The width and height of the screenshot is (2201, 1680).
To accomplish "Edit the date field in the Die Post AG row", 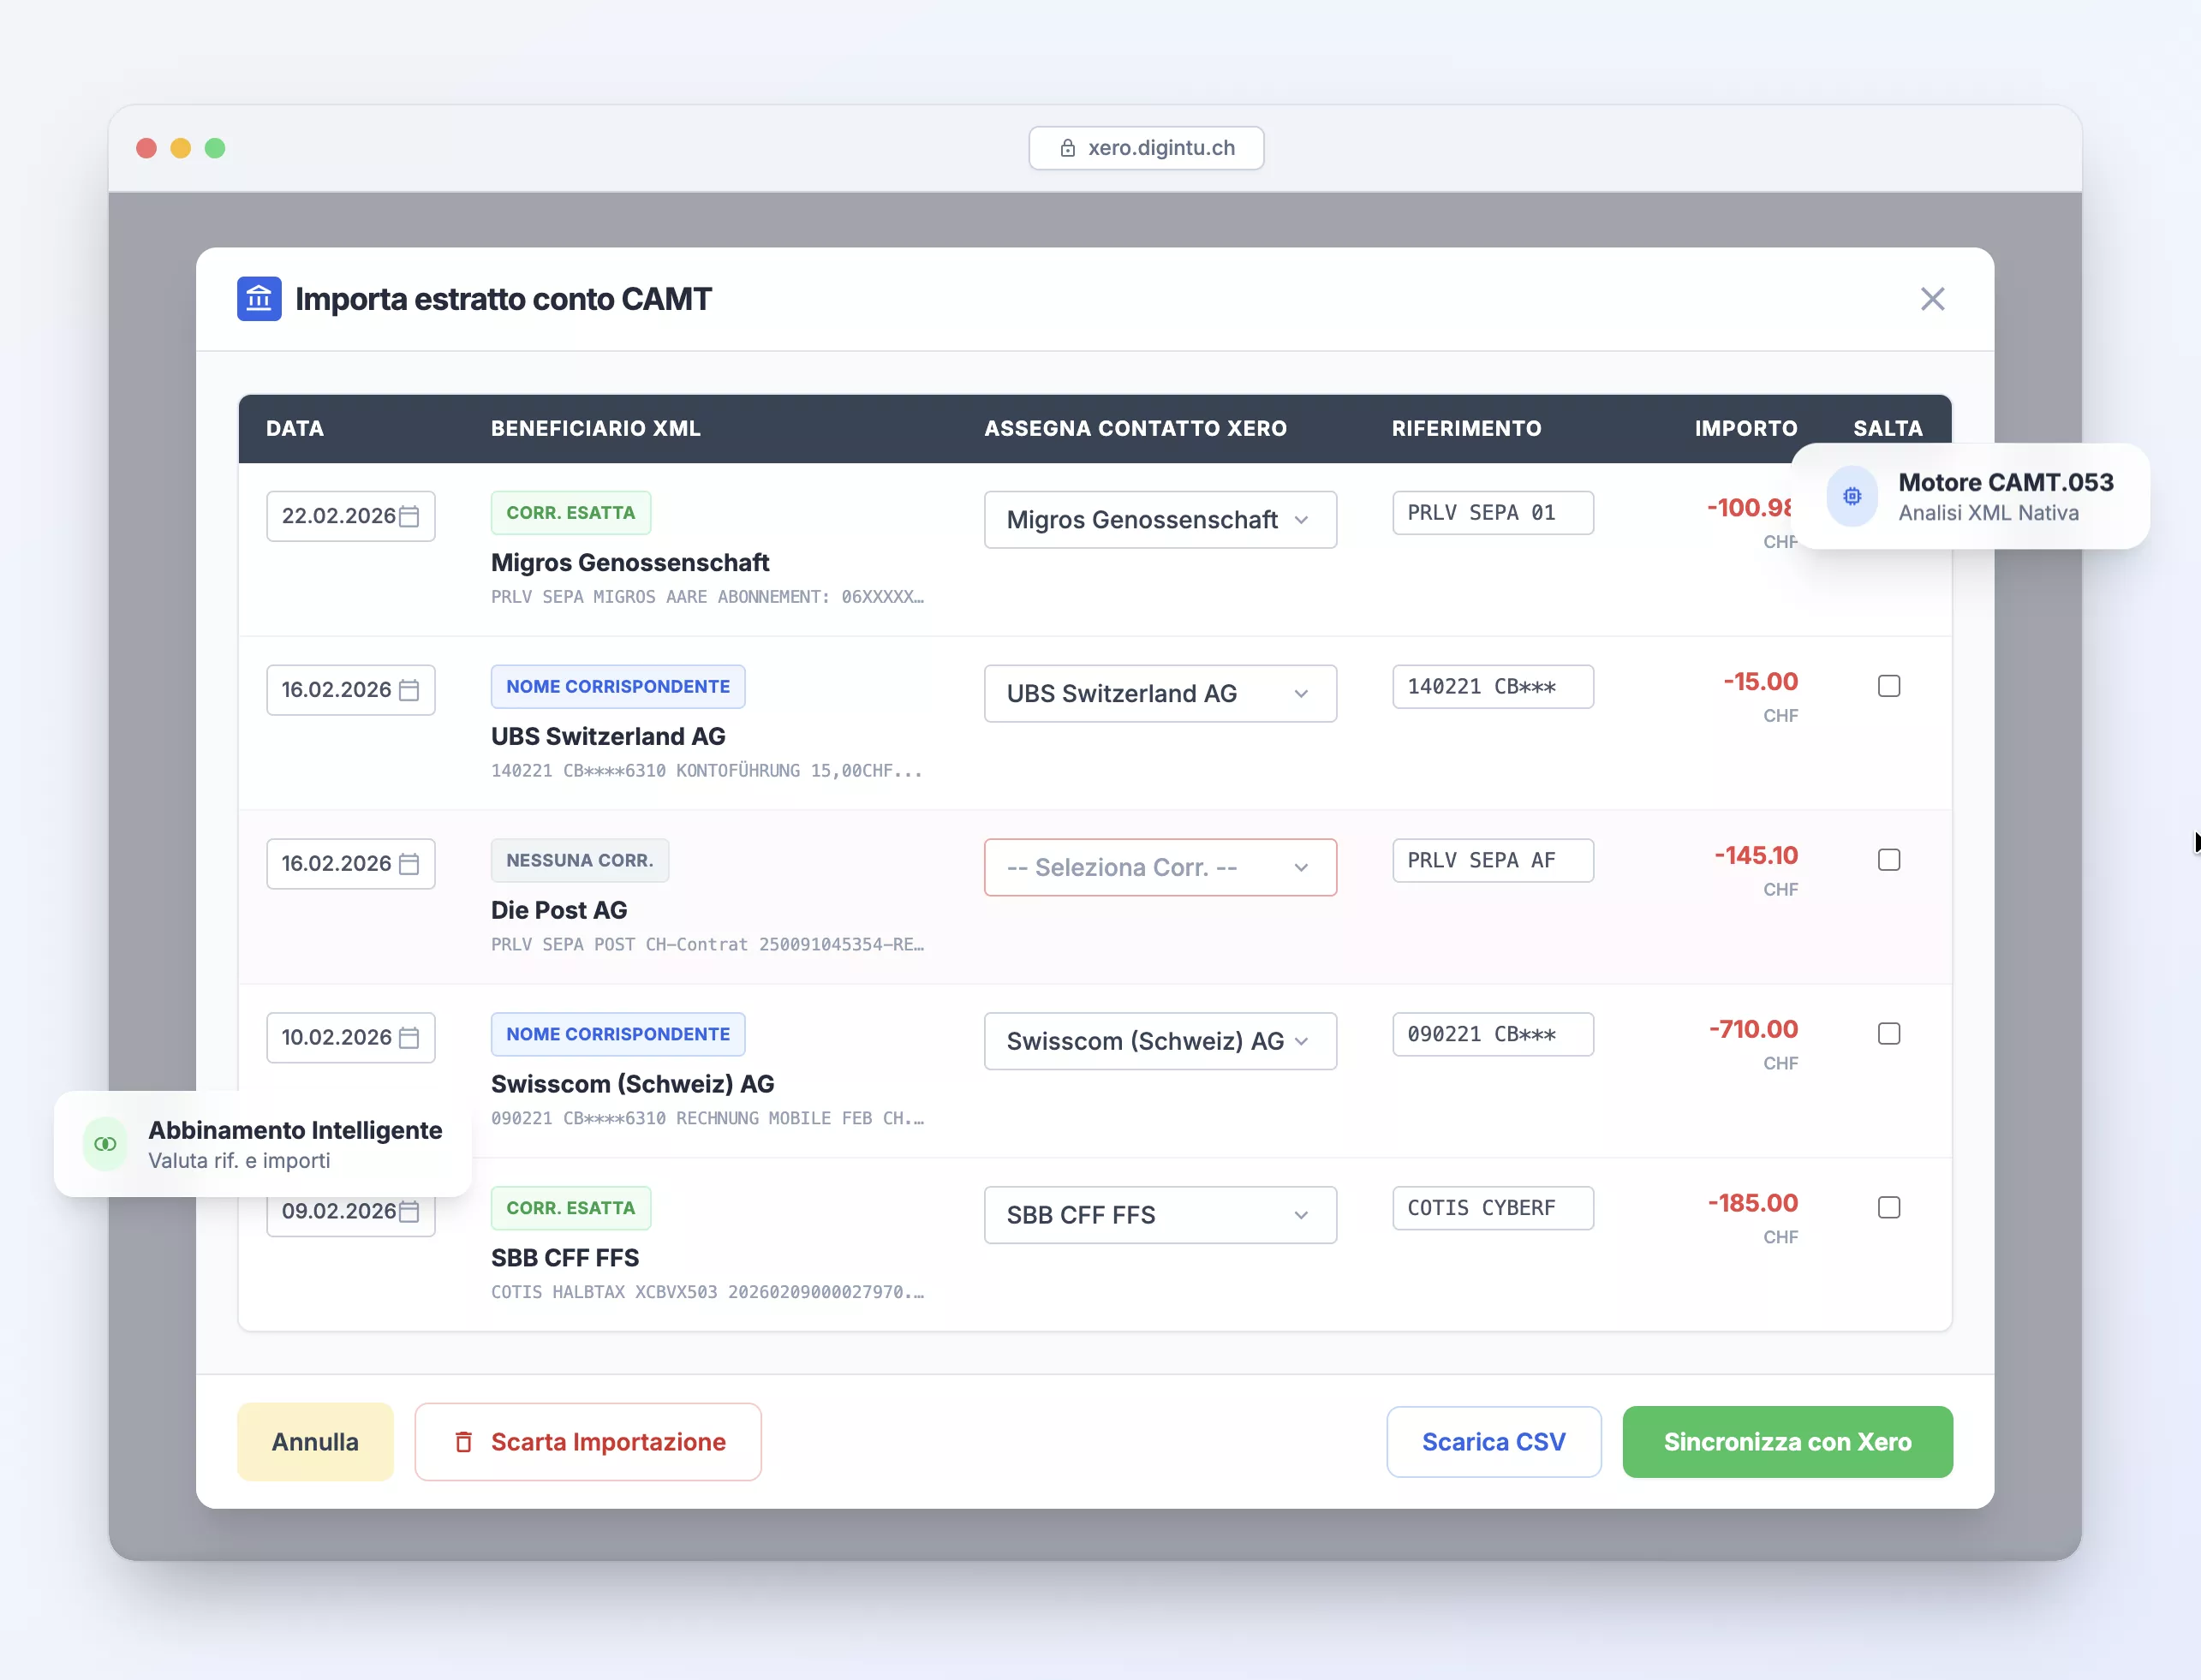I will [350, 864].
